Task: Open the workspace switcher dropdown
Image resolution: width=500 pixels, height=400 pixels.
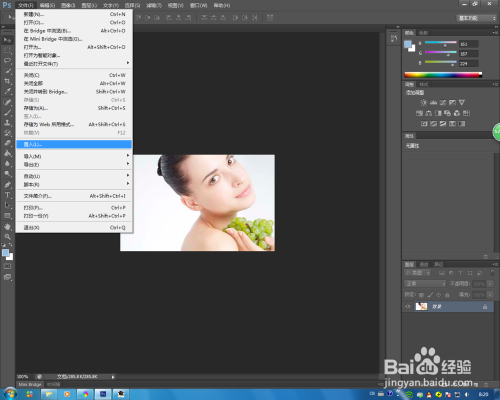Action: (476, 18)
